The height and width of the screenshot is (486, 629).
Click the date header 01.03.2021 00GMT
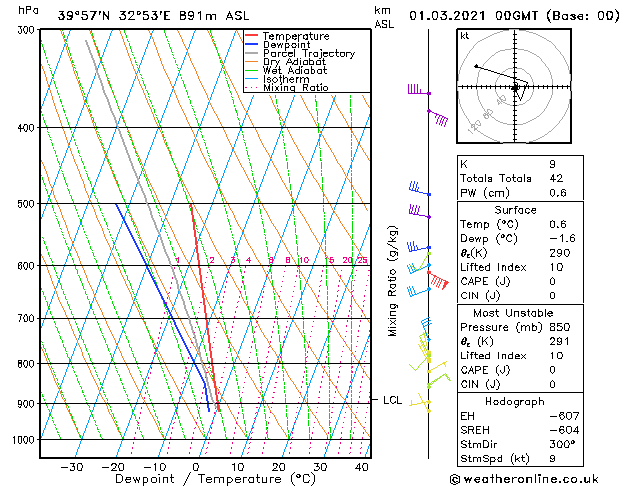(x=474, y=16)
